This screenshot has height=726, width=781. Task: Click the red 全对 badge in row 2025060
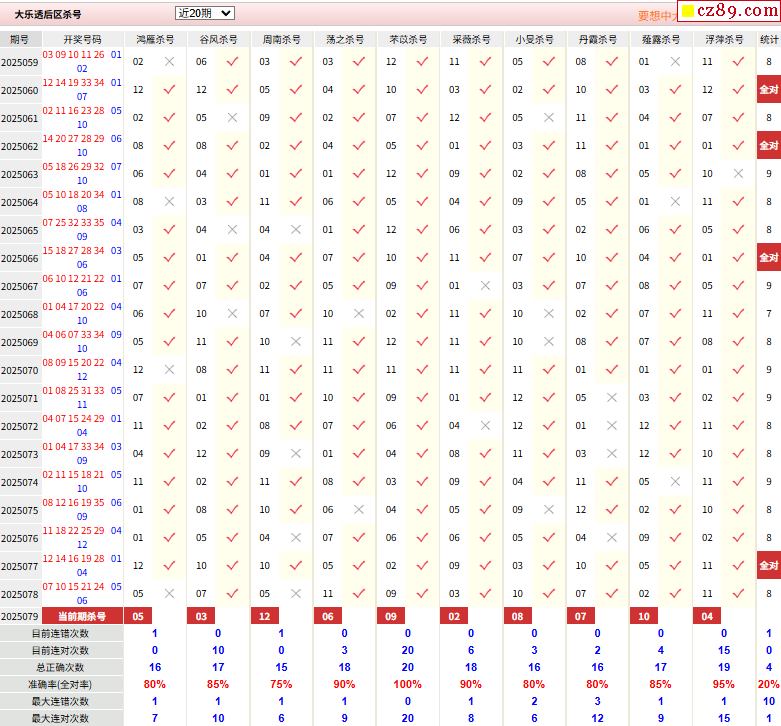coord(769,89)
